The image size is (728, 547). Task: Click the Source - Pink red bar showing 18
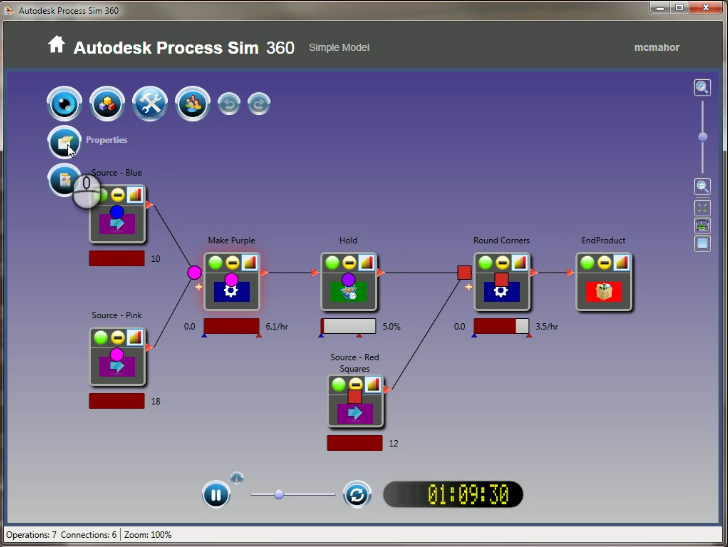(117, 401)
